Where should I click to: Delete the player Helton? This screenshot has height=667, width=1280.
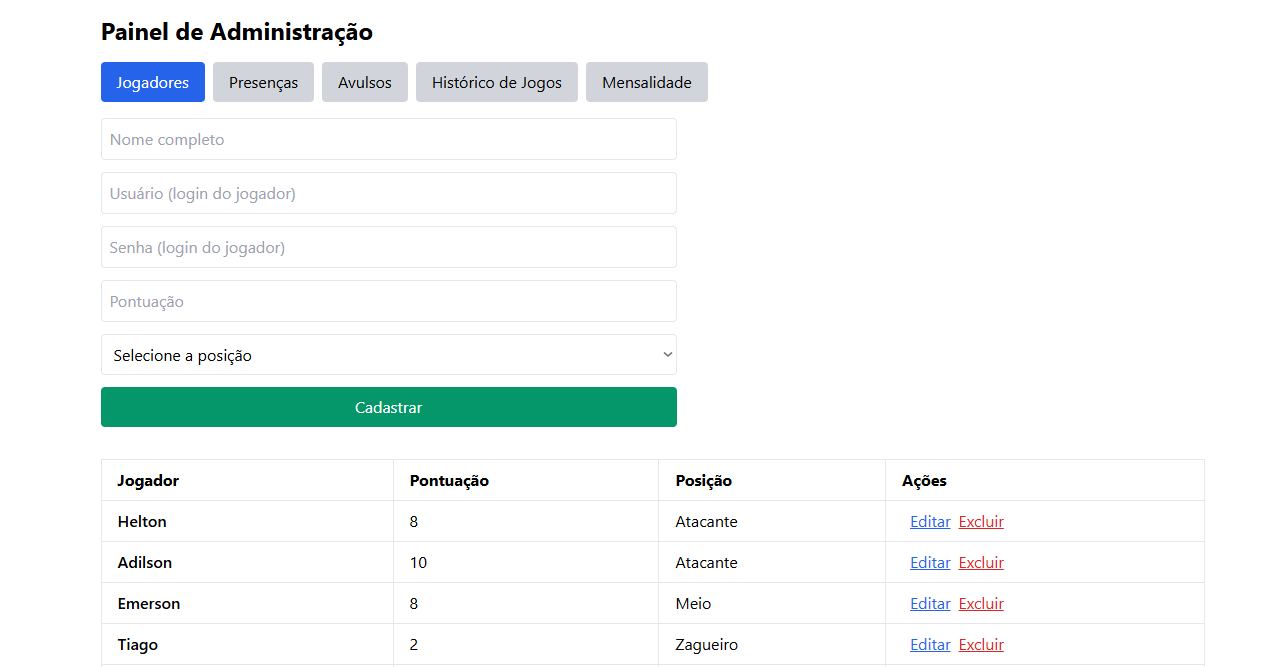(x=981, y=521)
